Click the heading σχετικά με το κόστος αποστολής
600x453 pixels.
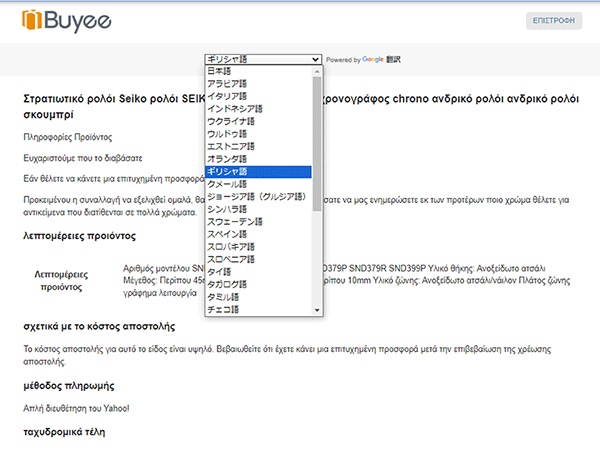[99, 327]
